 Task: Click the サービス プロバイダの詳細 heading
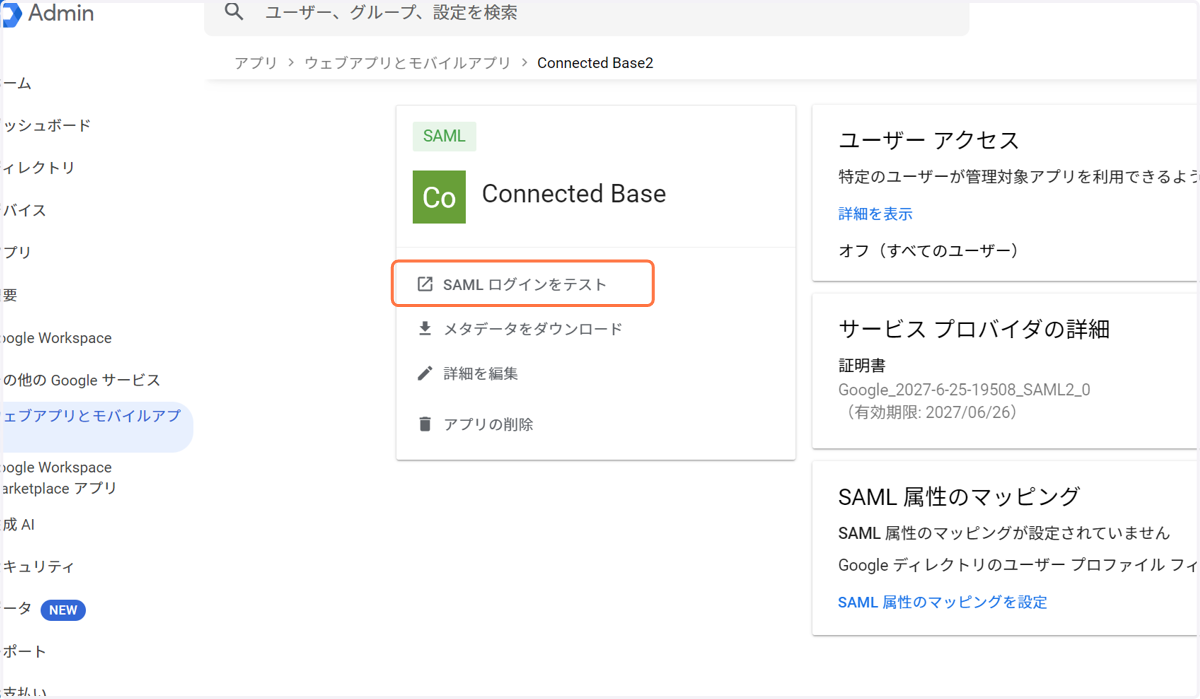coord(974,329)
